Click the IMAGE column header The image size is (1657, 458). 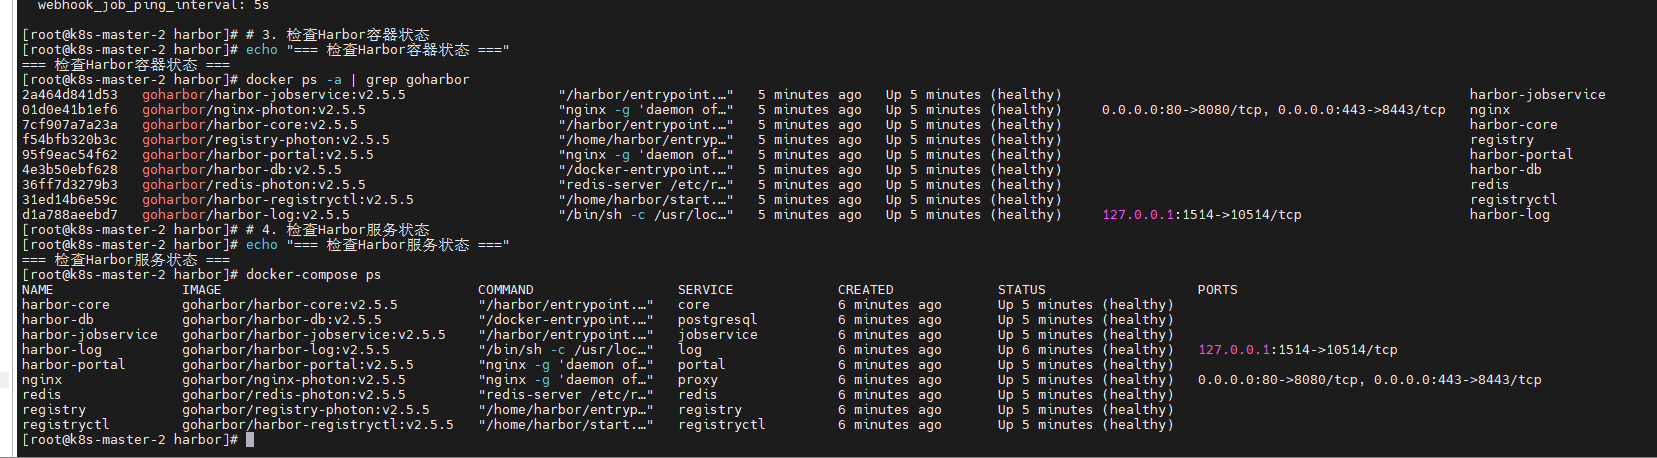(202, 290)
